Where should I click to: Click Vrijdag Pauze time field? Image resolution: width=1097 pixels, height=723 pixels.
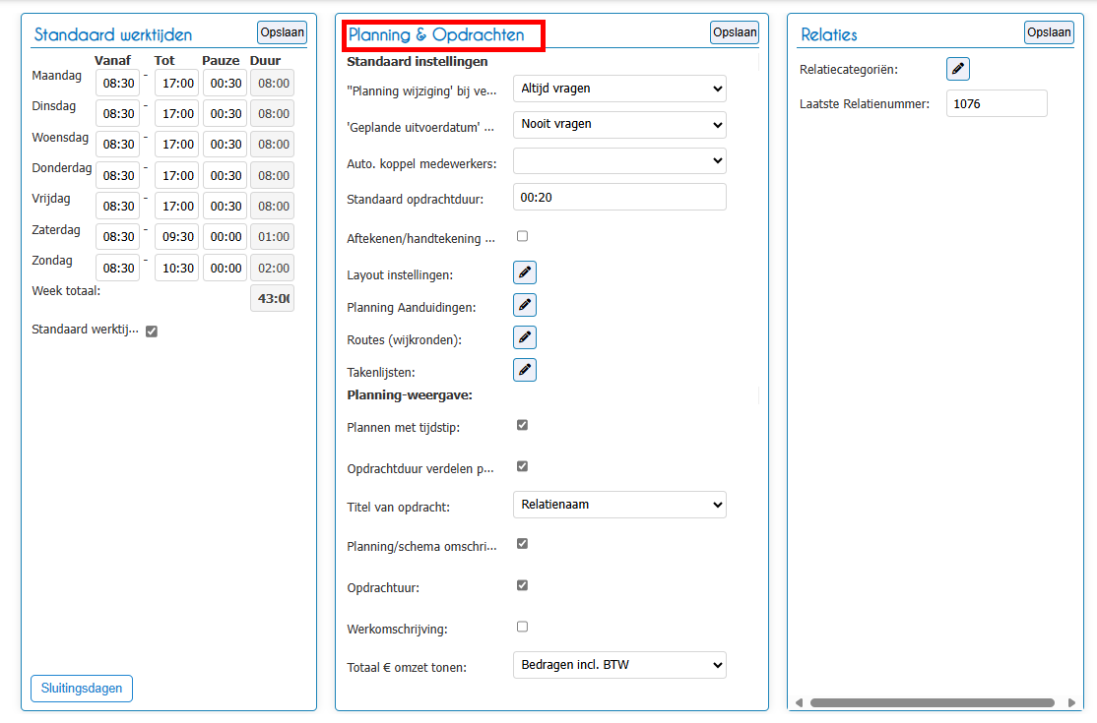(225, 206)
